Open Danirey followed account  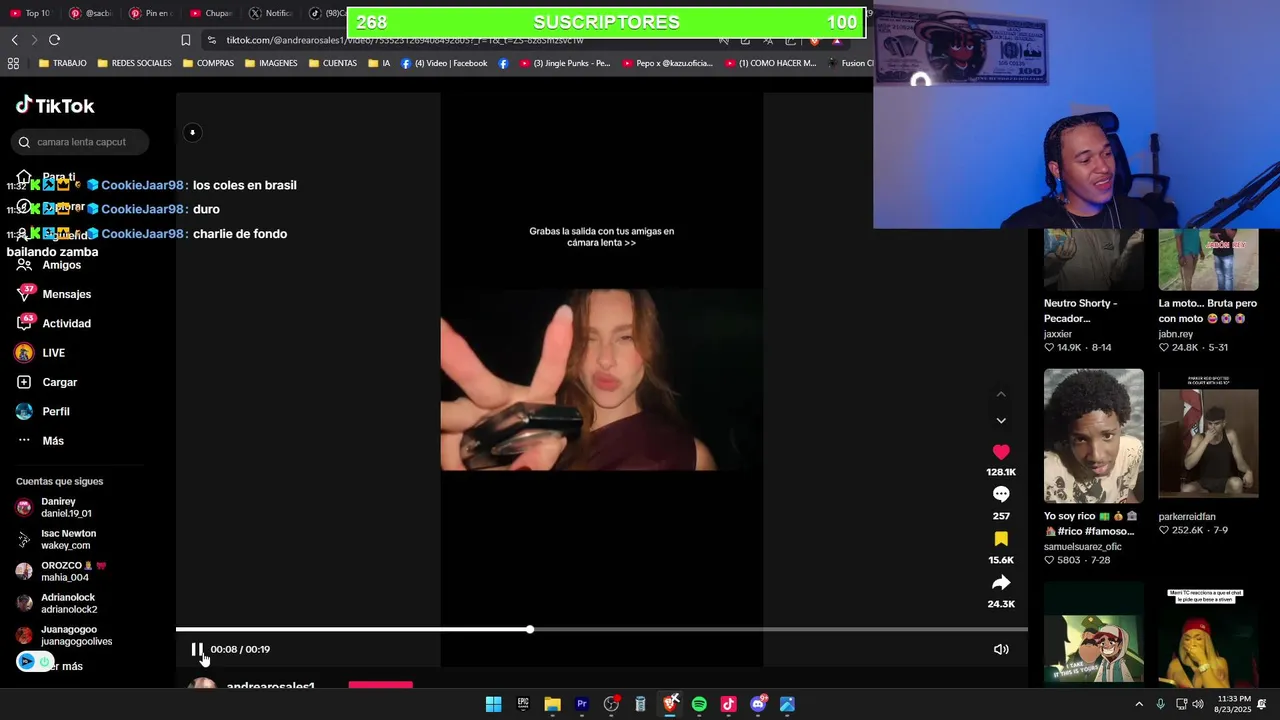55,507
